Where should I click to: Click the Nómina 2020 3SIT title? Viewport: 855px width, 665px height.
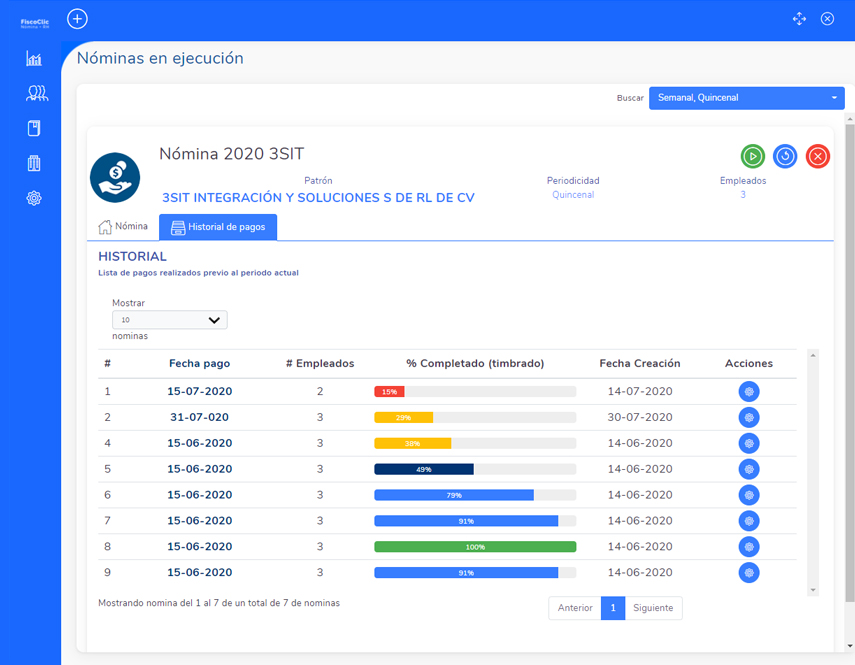click(231, 154)
